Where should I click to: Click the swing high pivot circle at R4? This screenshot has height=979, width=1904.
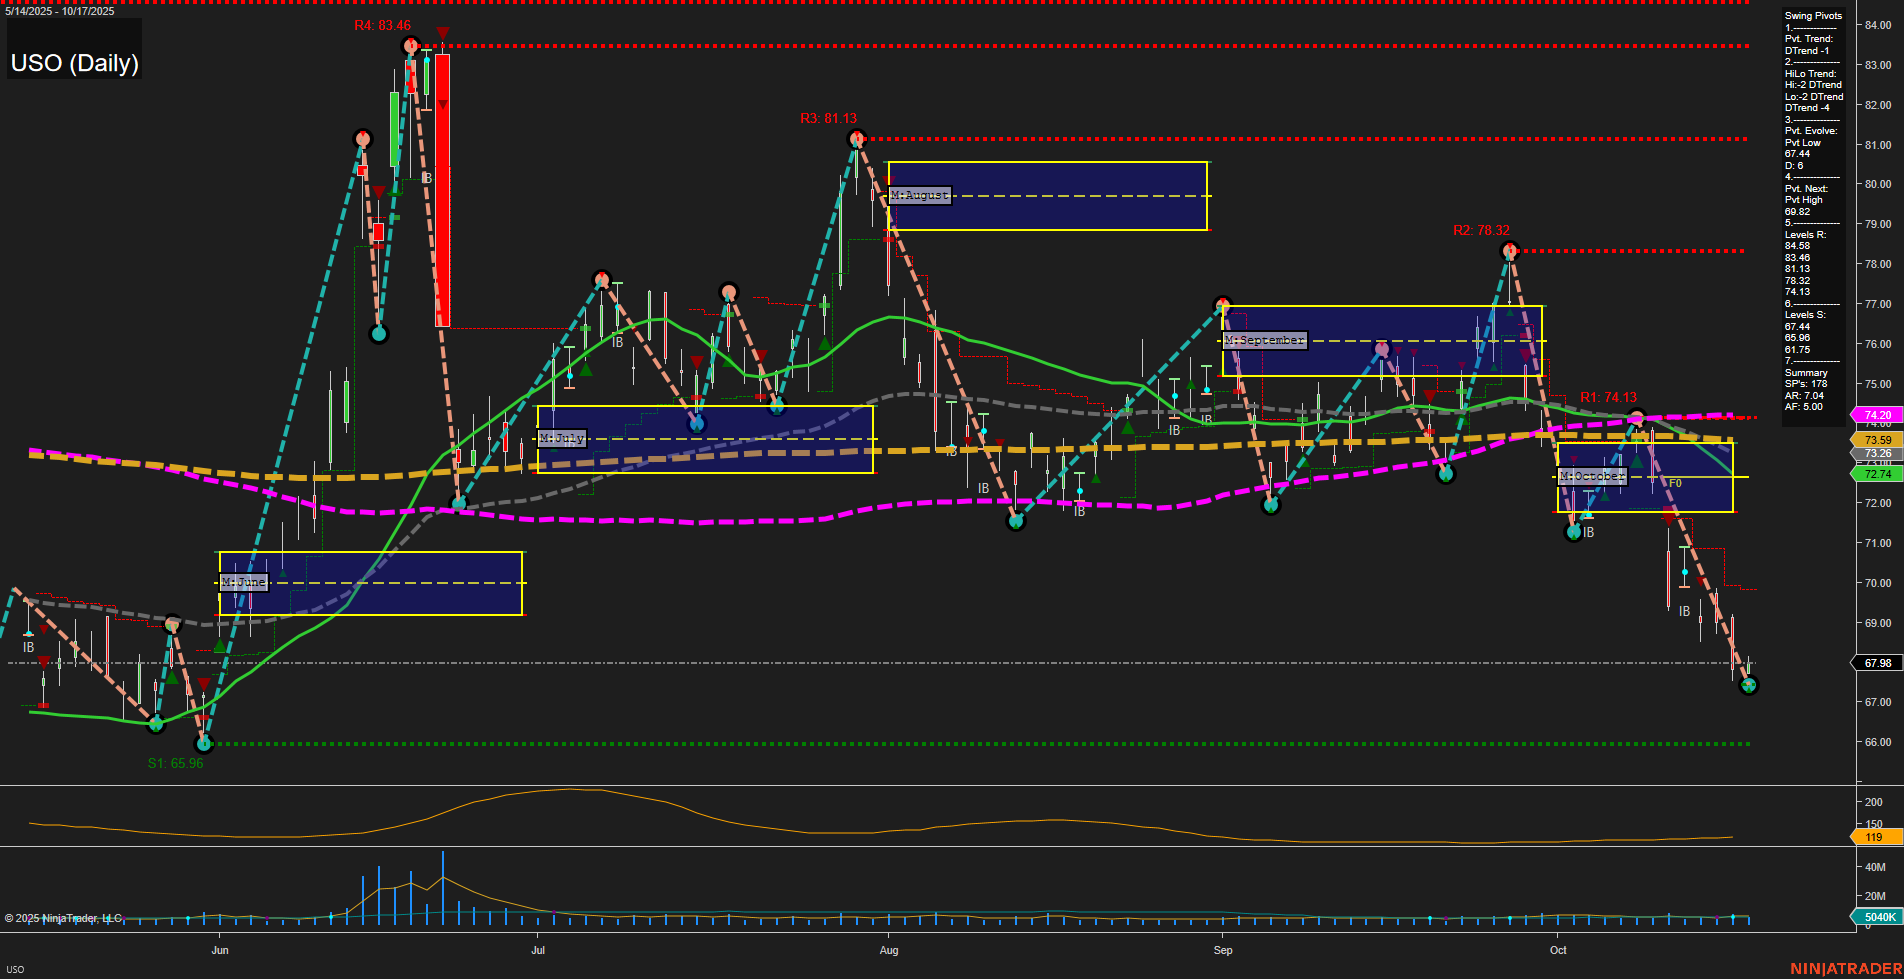[x=410, y=46]
